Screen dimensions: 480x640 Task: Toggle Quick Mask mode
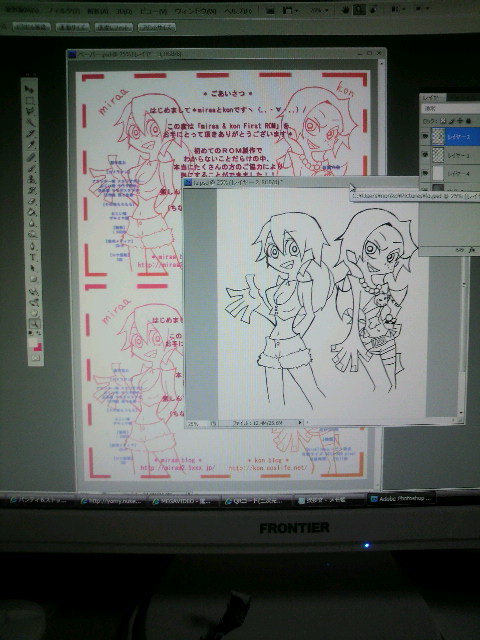coord(36,358)
